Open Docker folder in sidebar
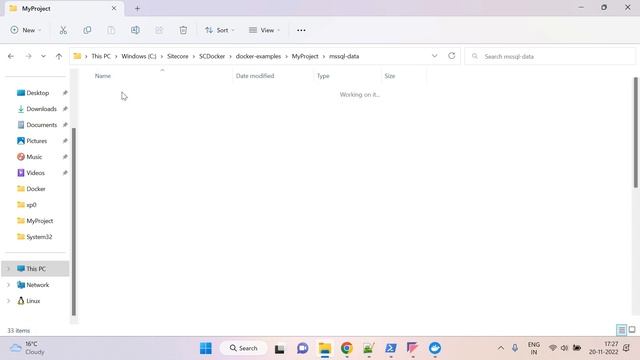The height and width of the screenshot is (360, 640). (37, 189)
